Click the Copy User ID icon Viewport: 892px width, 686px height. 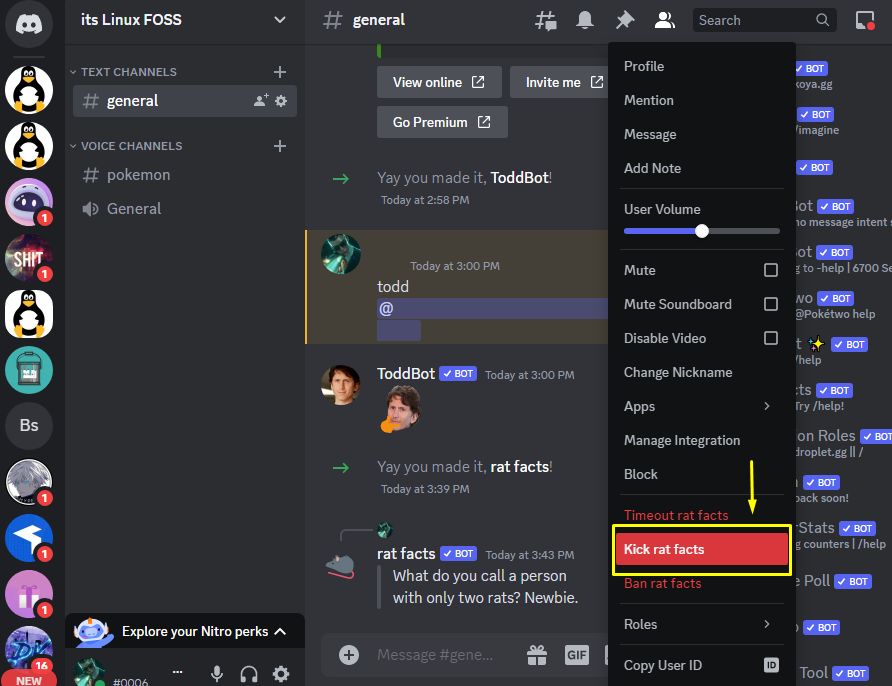tap(771, 665)
